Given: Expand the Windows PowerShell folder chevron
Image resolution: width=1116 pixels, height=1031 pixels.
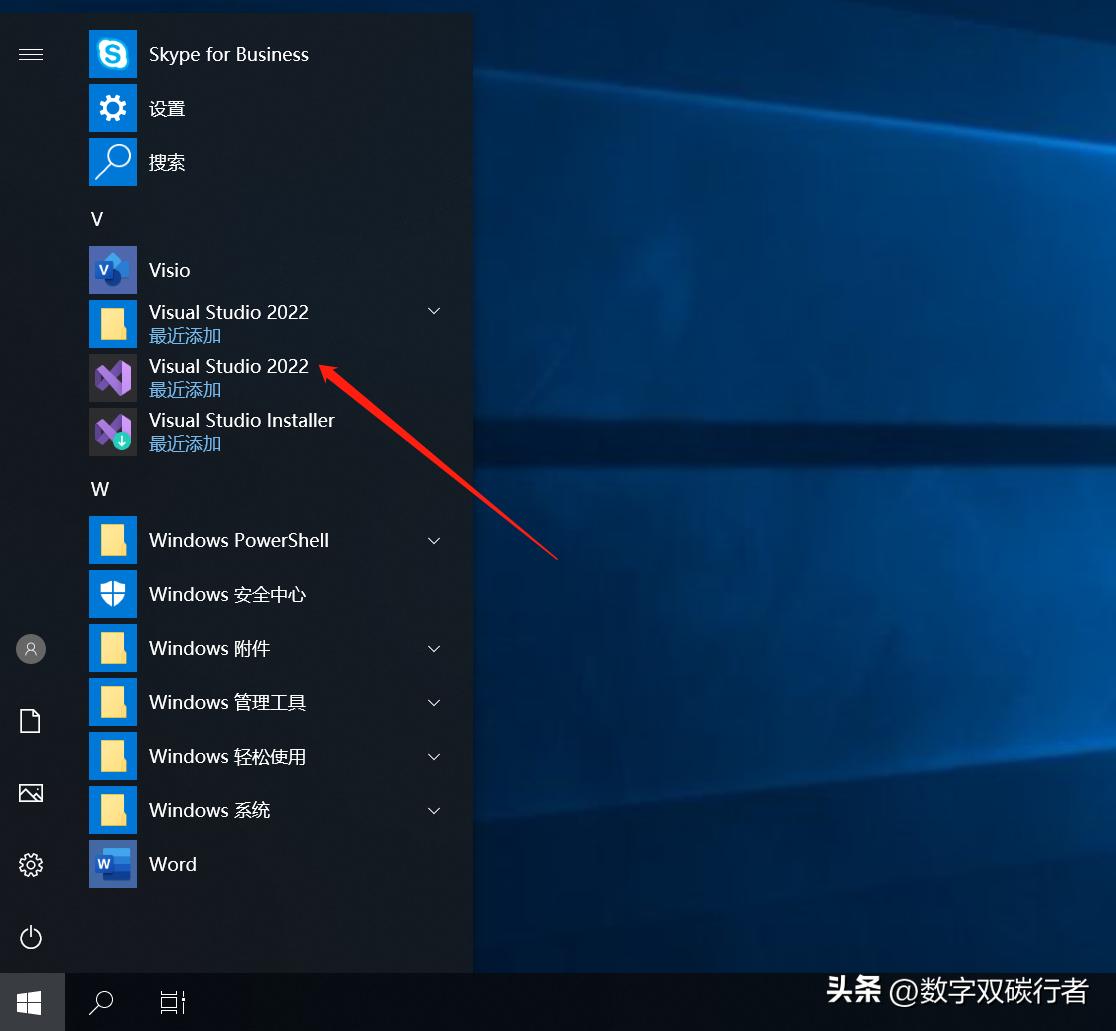Looking at the screenshot, I should [434, 540].
